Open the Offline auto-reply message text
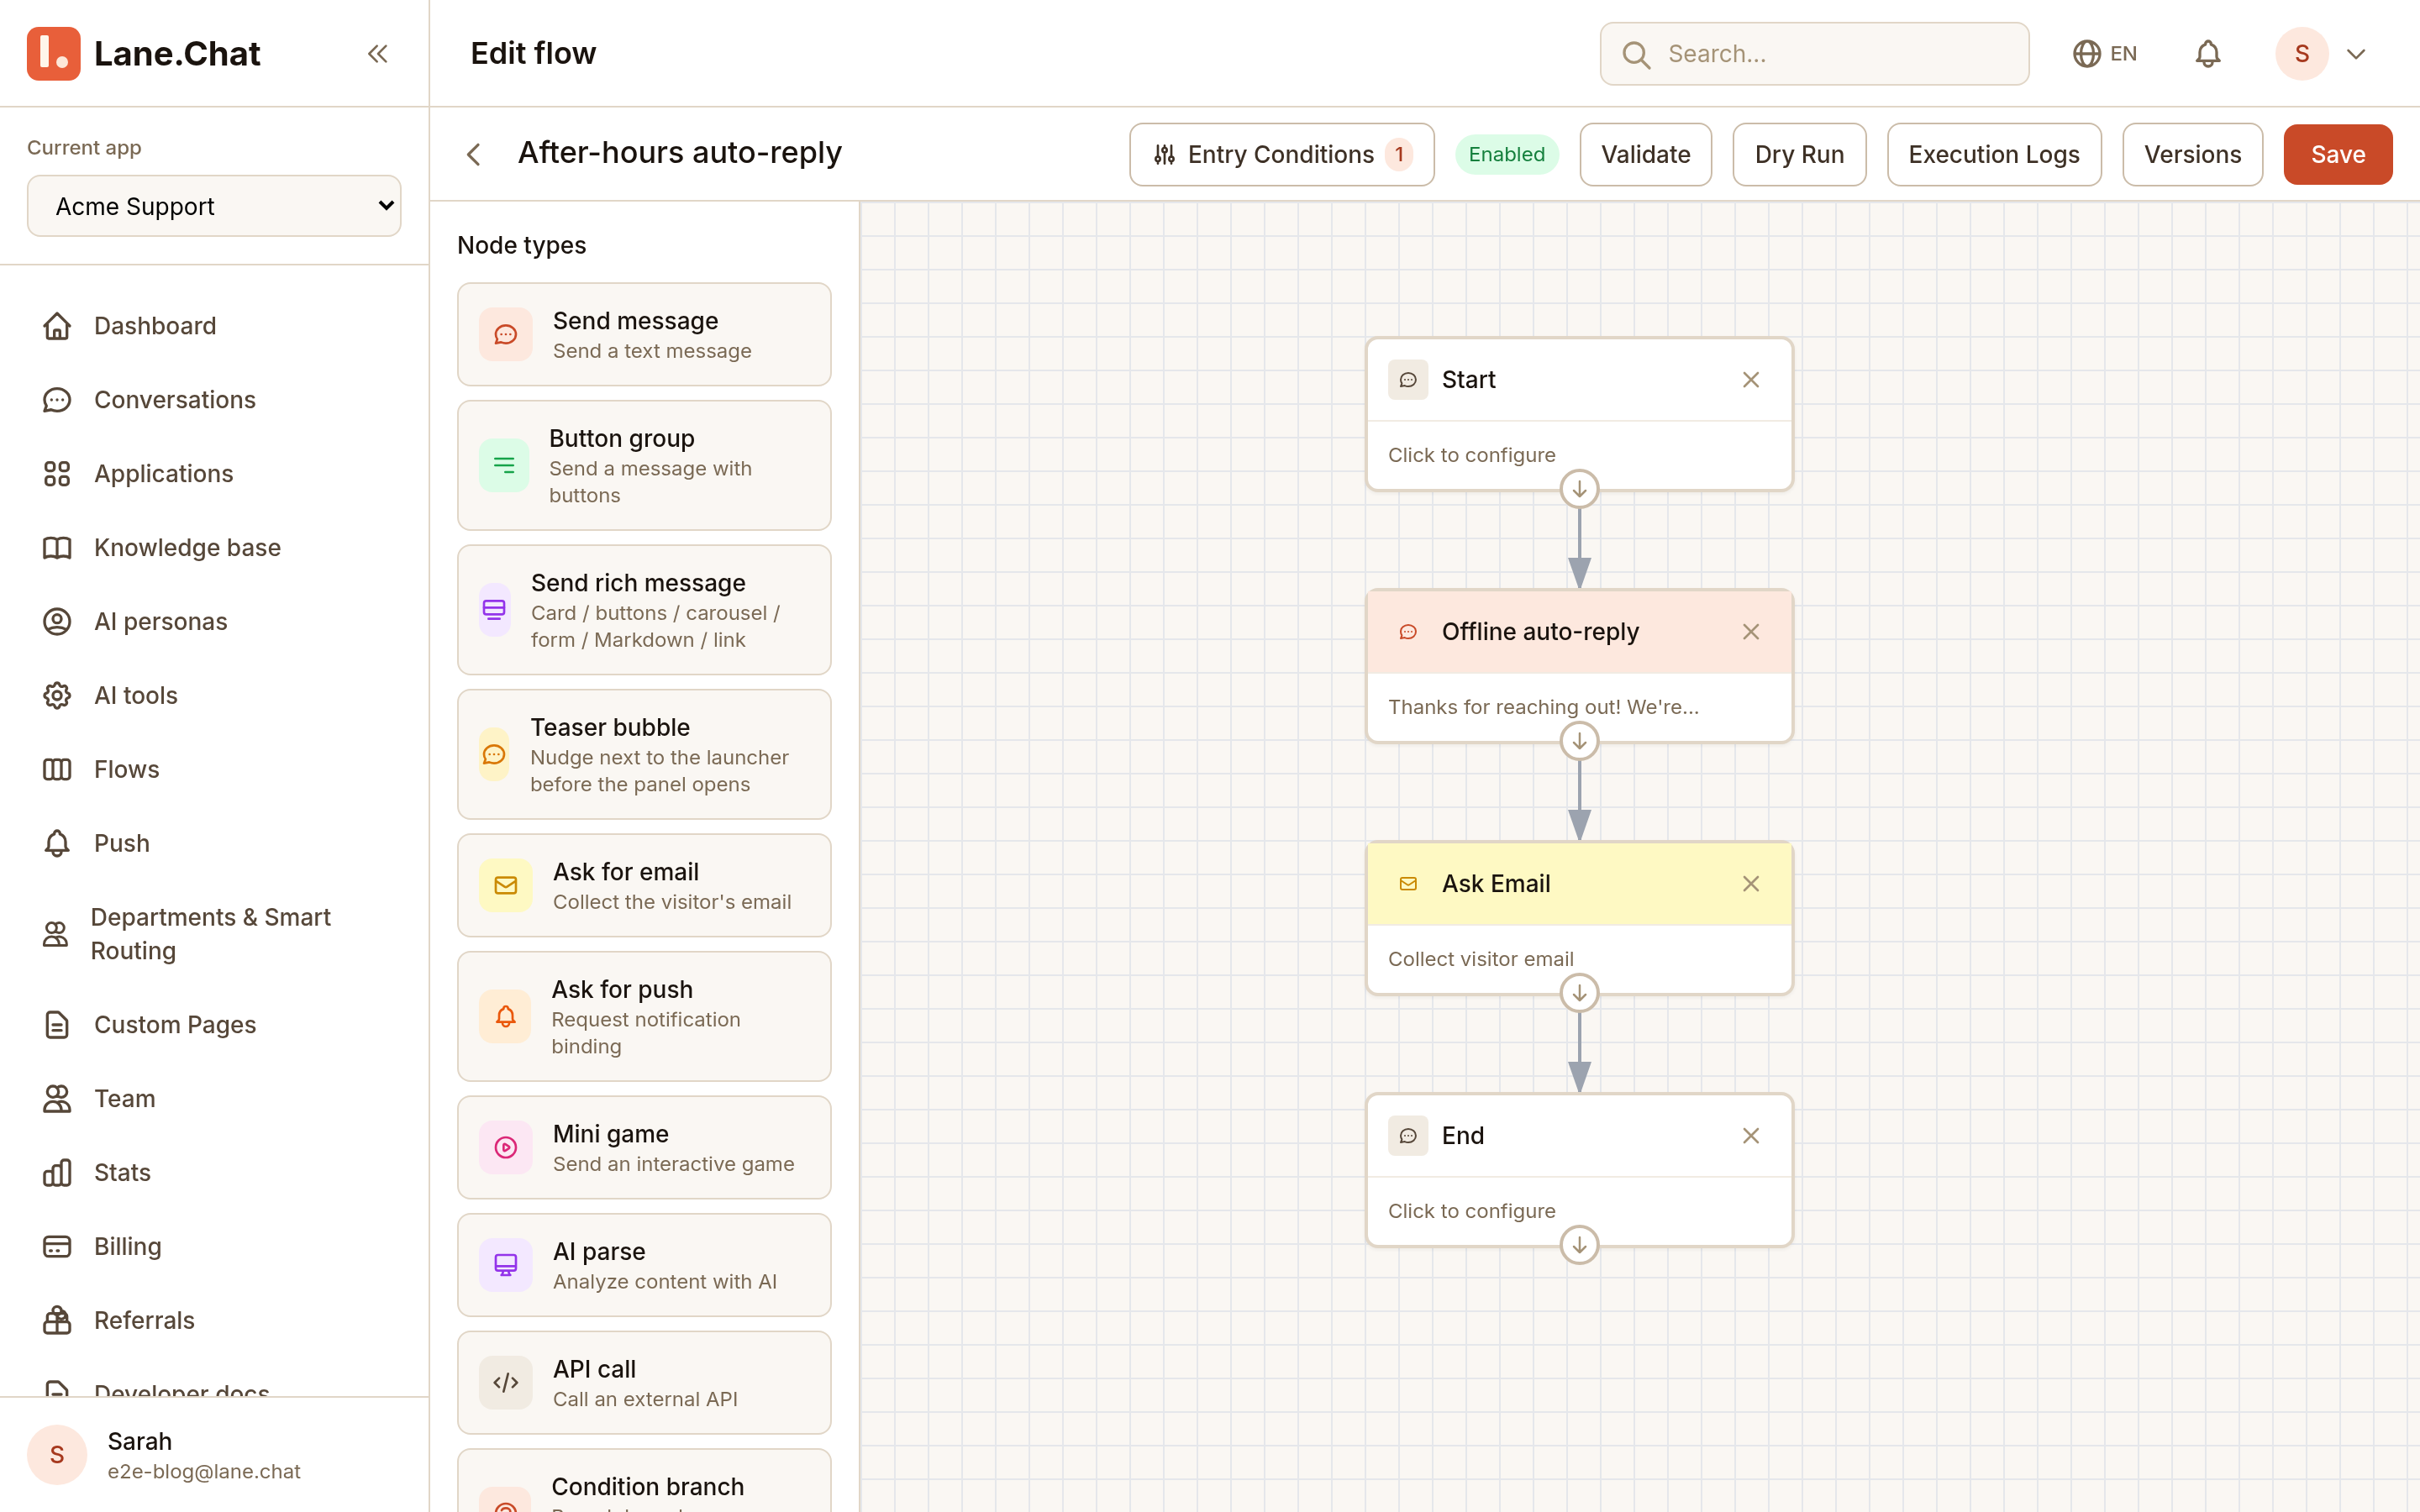Image resolution: width=2420 pixels, height=1512 pixels. click(1543, 707)
